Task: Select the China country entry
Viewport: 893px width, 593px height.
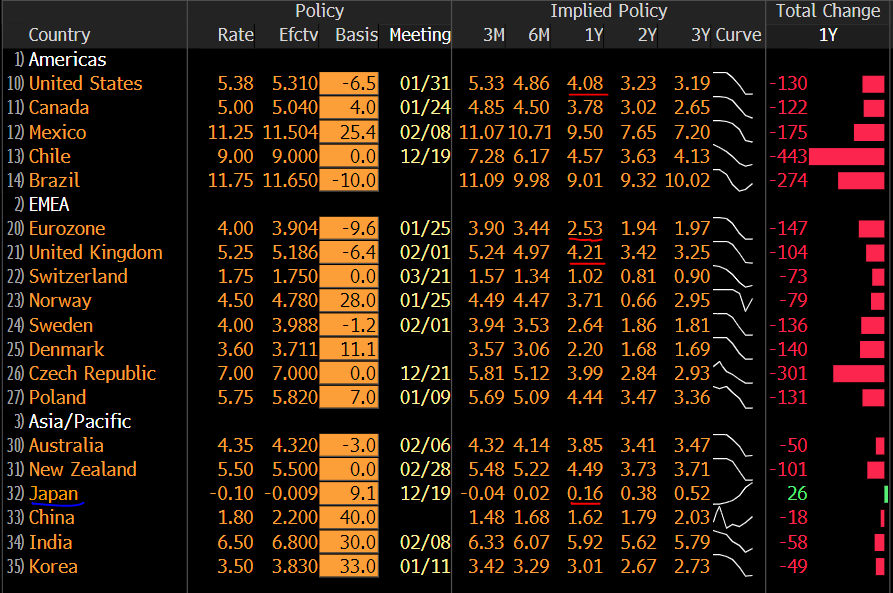Action: (x=51, y=517)
